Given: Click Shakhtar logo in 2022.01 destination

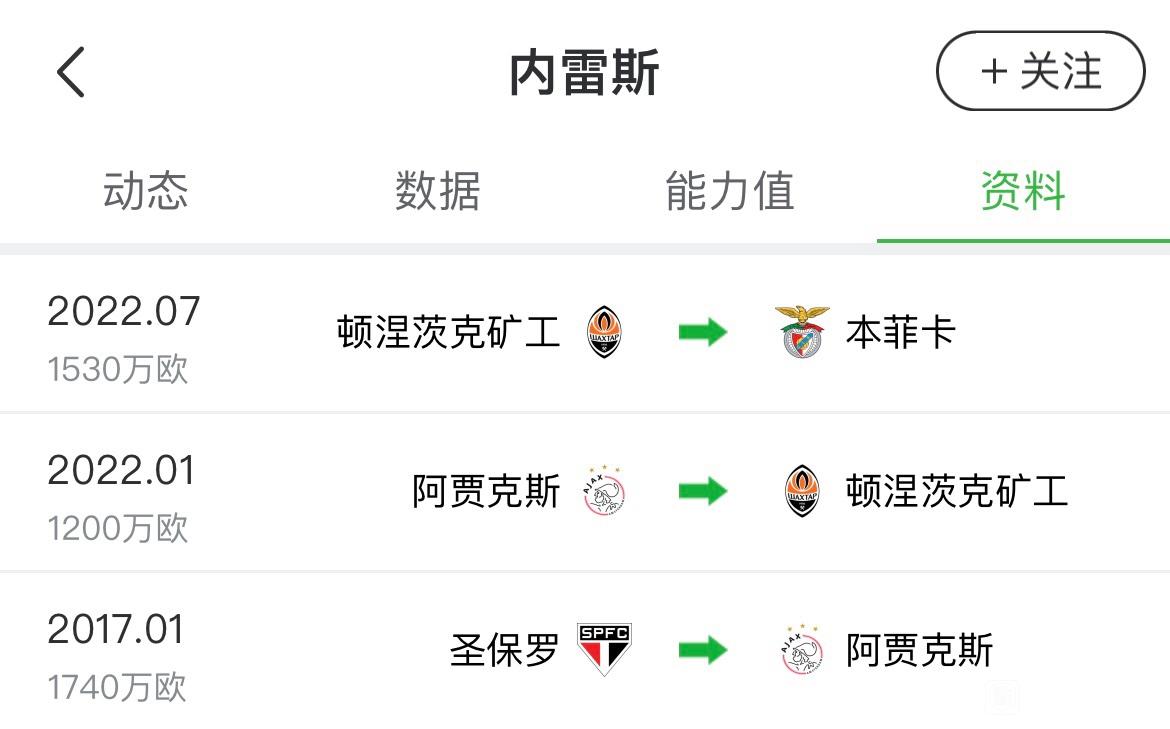Looking at the screenshot, I should 802,491.
